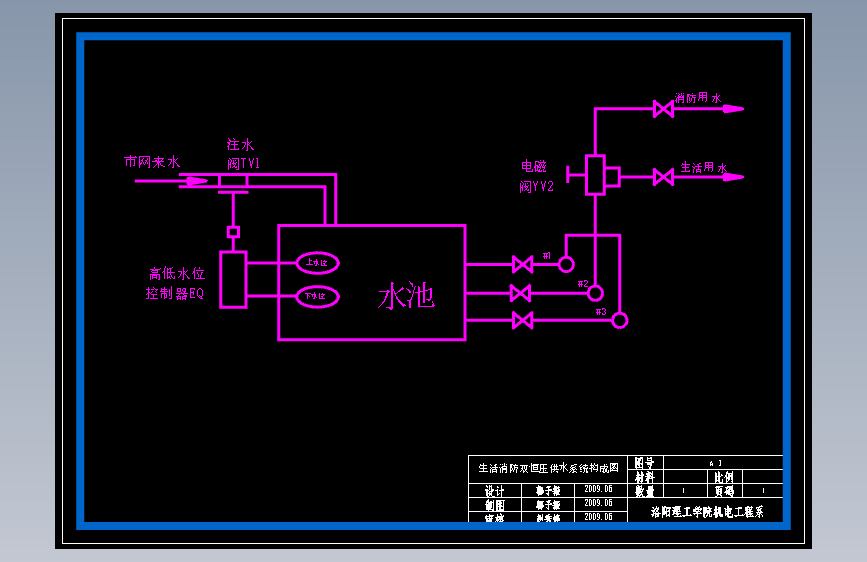This screenshot has width=867, height=562.
Task: Select the water level controller EQ rectangle
Action: (x=233, y=279)
